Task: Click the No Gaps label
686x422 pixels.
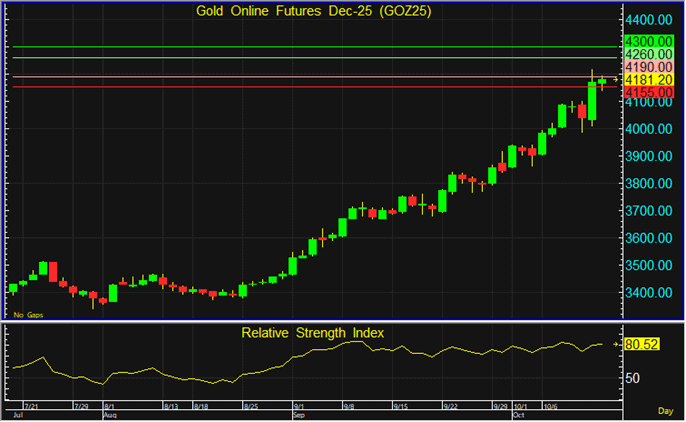Action: 27,315
